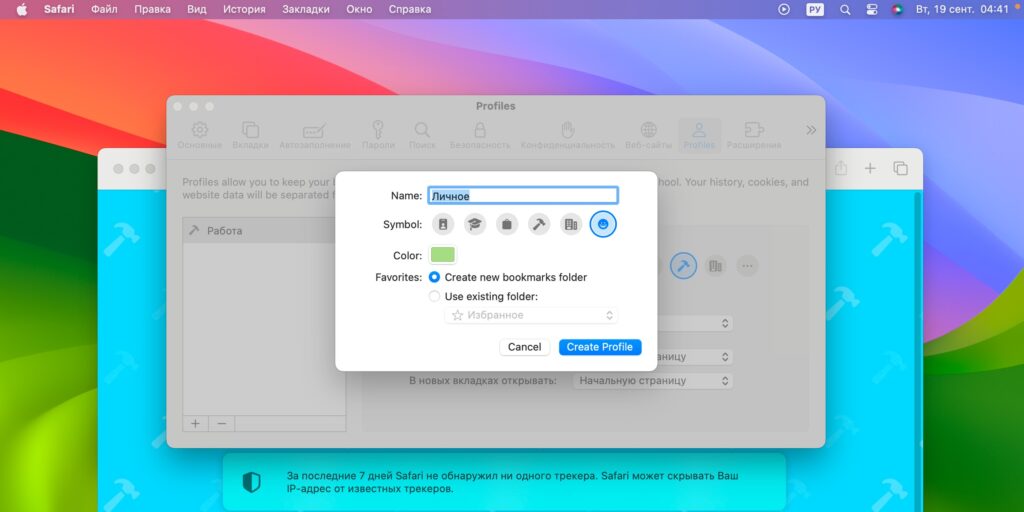
Task: Activate Siri from menu bar
Action: pos(897,9)
